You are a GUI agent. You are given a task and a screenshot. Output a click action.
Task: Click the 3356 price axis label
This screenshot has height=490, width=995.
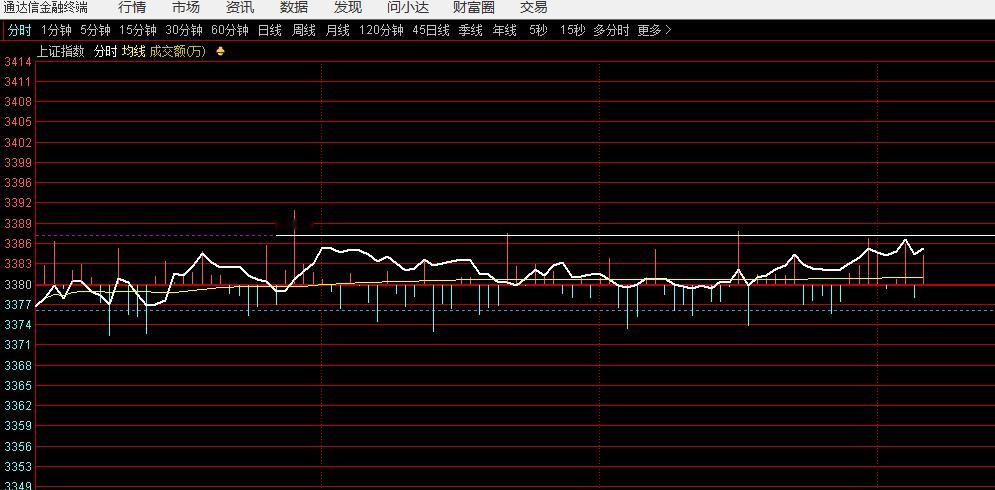(x=16, y=447)
